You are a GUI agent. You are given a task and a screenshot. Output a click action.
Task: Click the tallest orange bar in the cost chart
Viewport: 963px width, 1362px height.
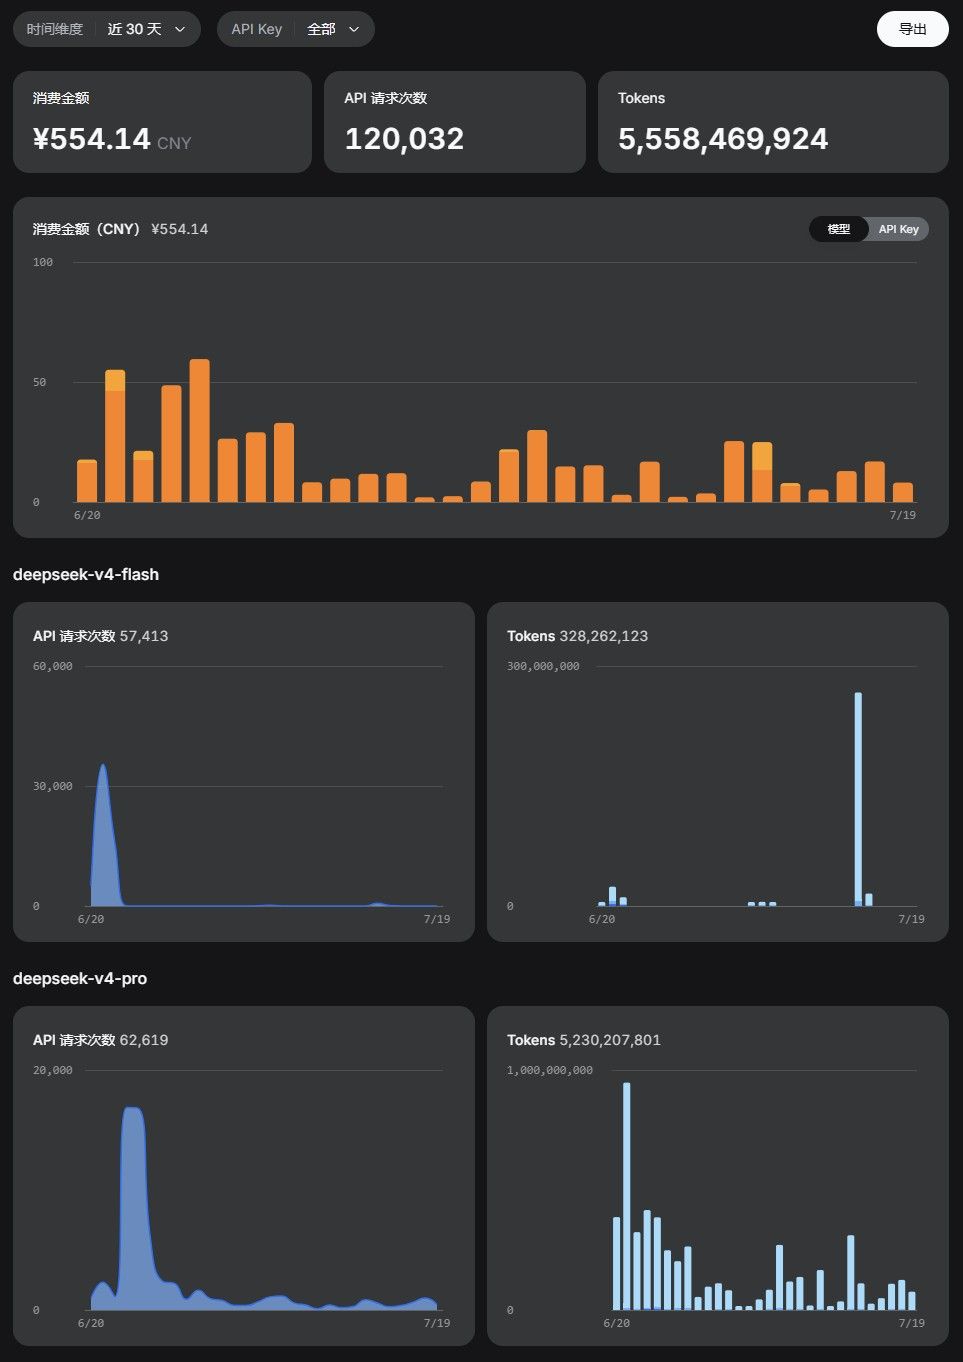click(199, 431)
